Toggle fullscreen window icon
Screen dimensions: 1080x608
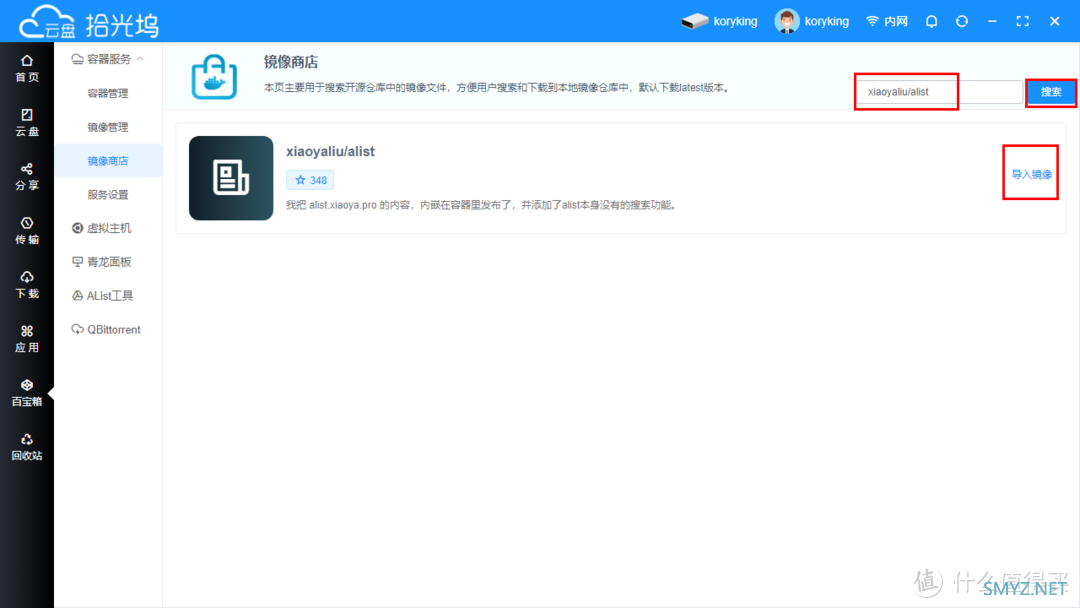pos(1023,21)
